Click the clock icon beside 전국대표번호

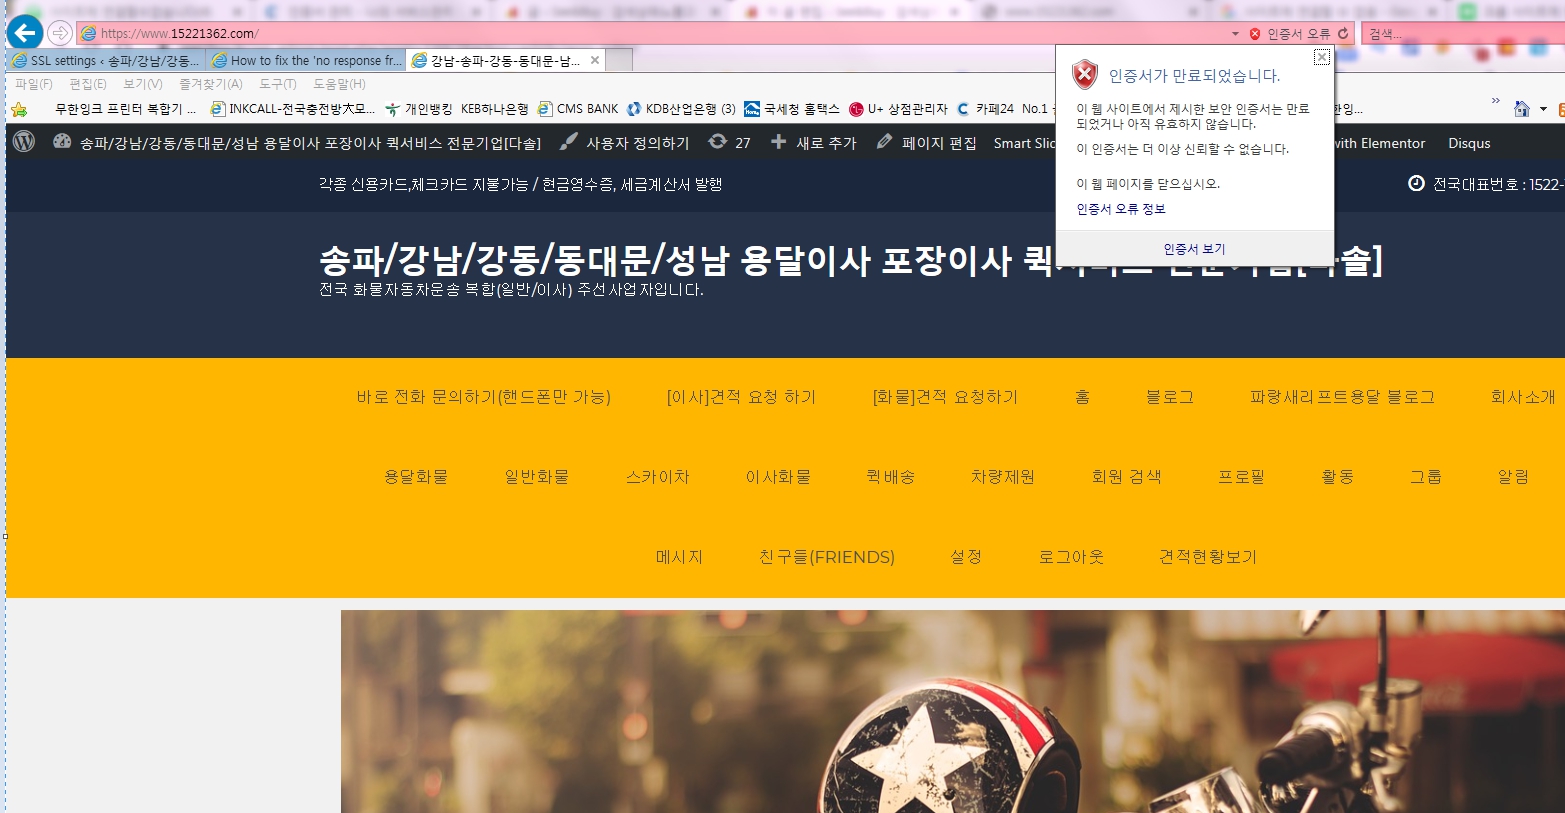pos(1416,183)
